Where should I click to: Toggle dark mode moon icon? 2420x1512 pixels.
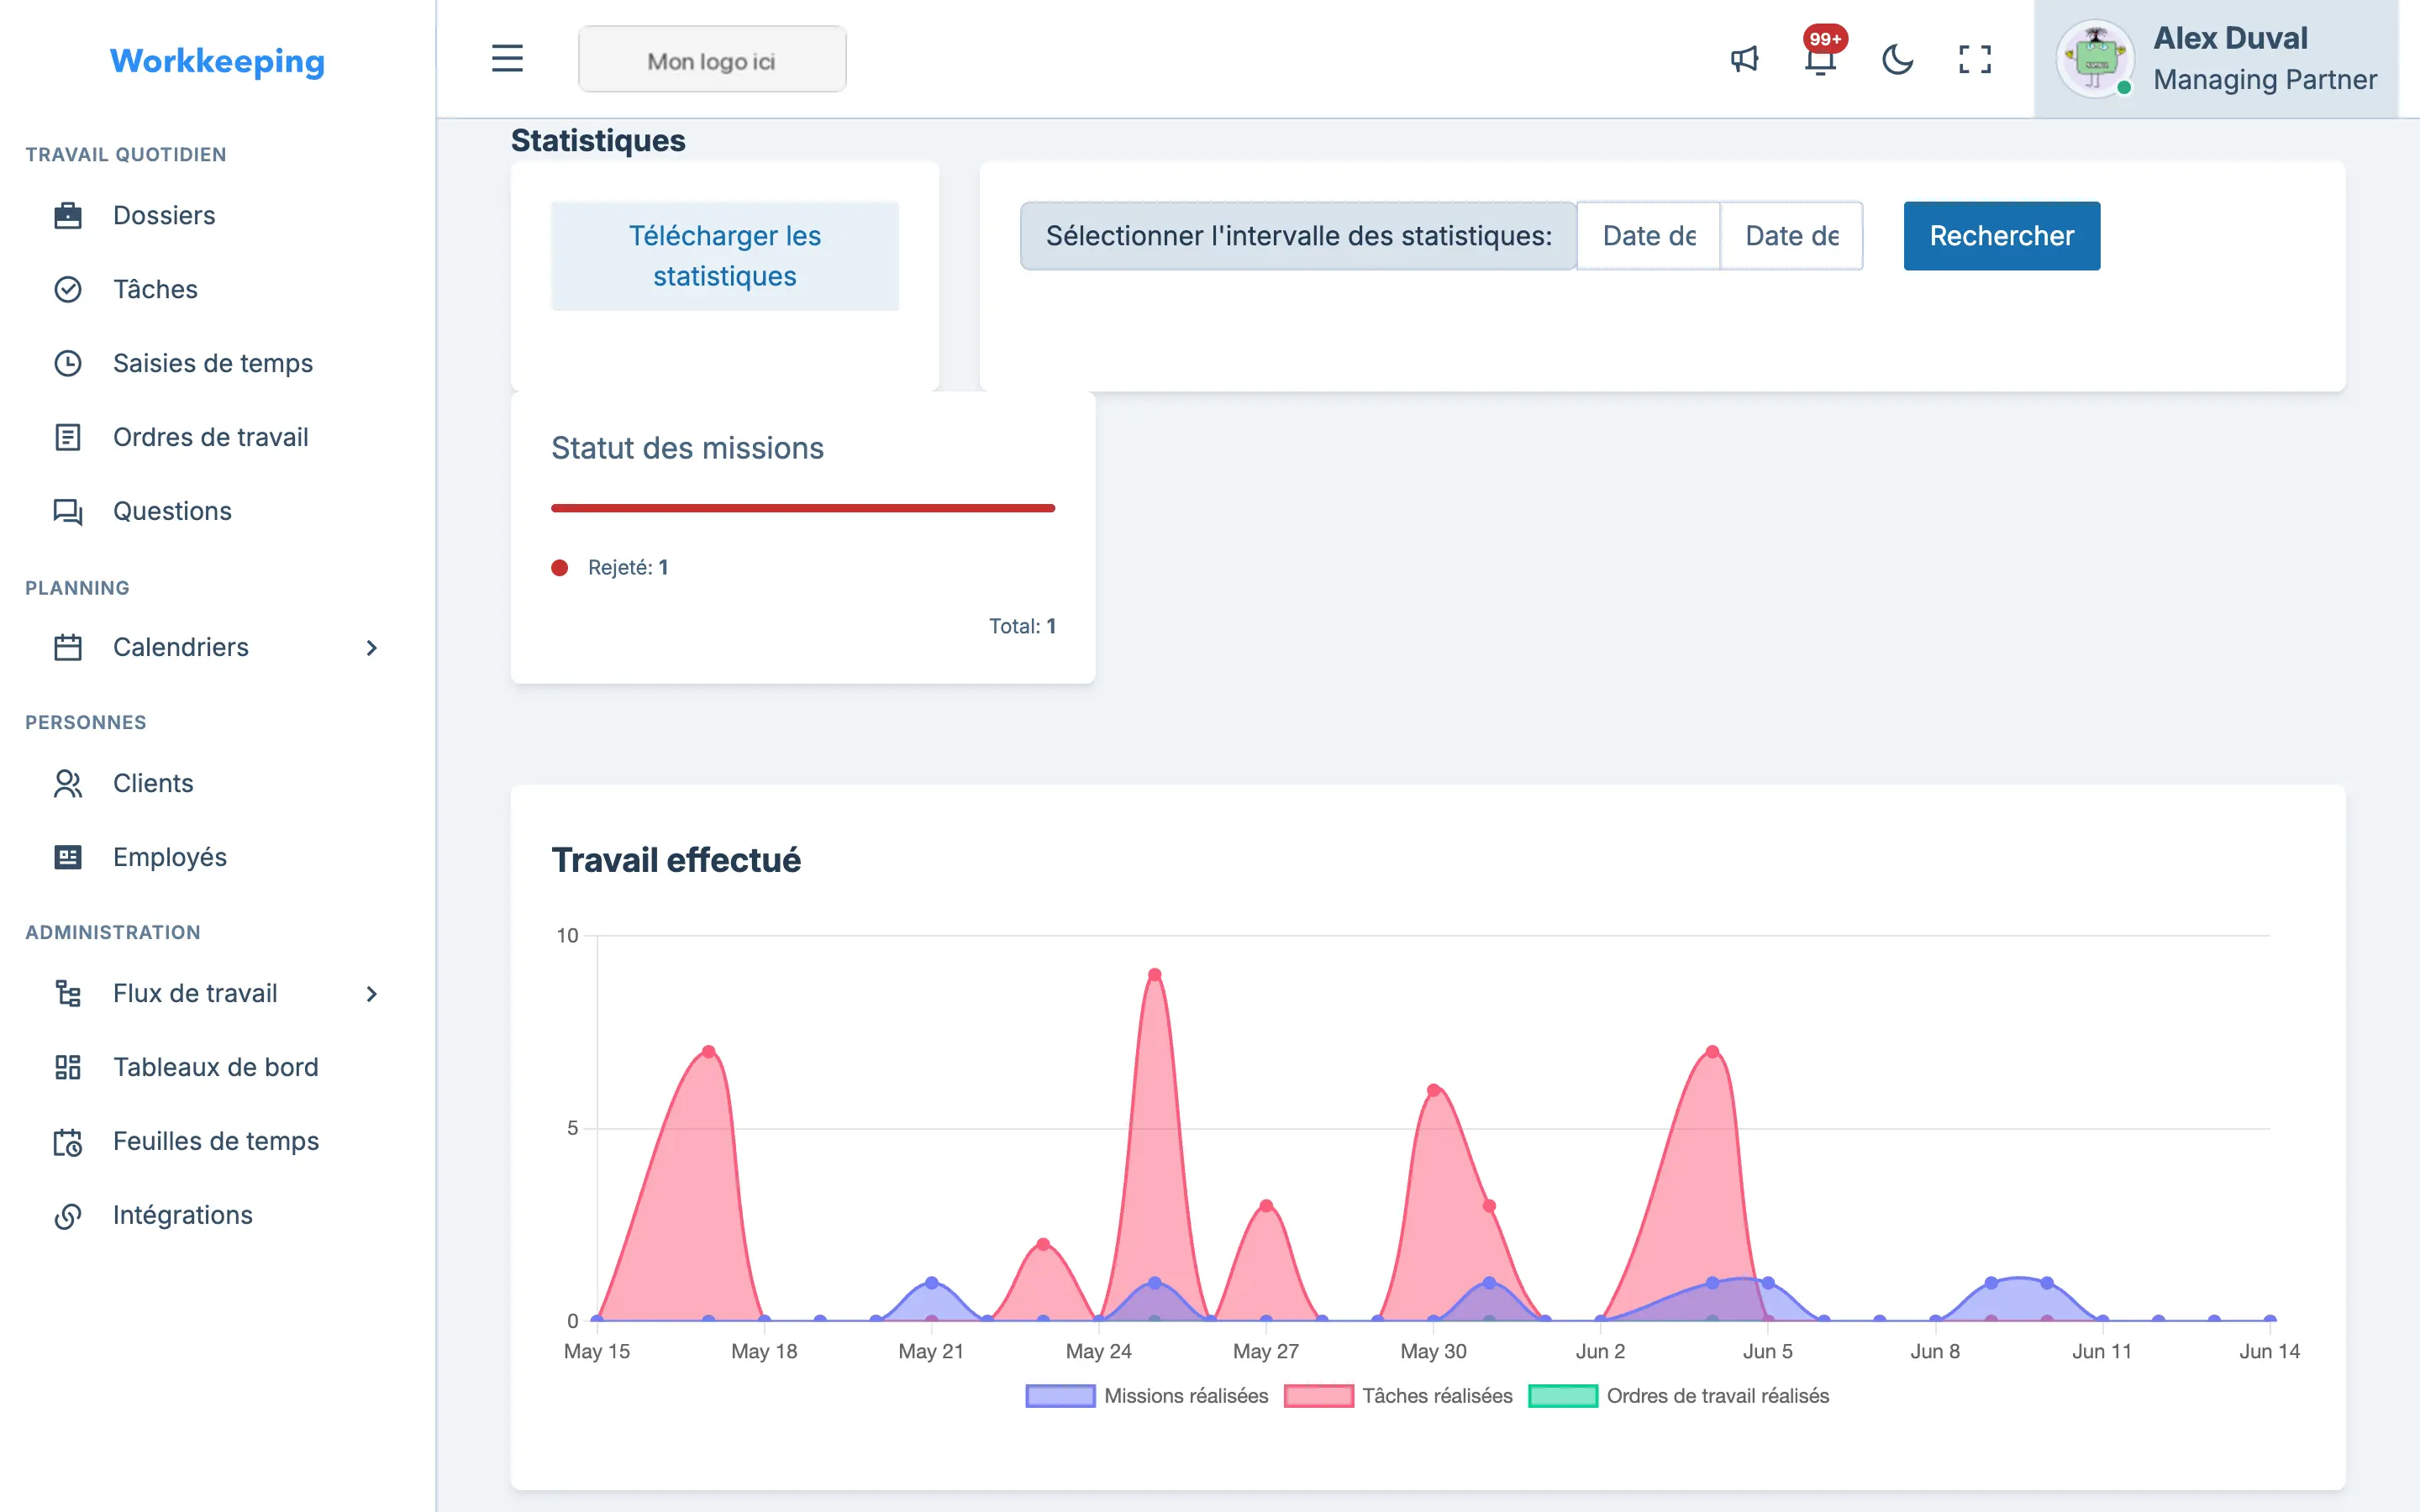pos(1897,59)
